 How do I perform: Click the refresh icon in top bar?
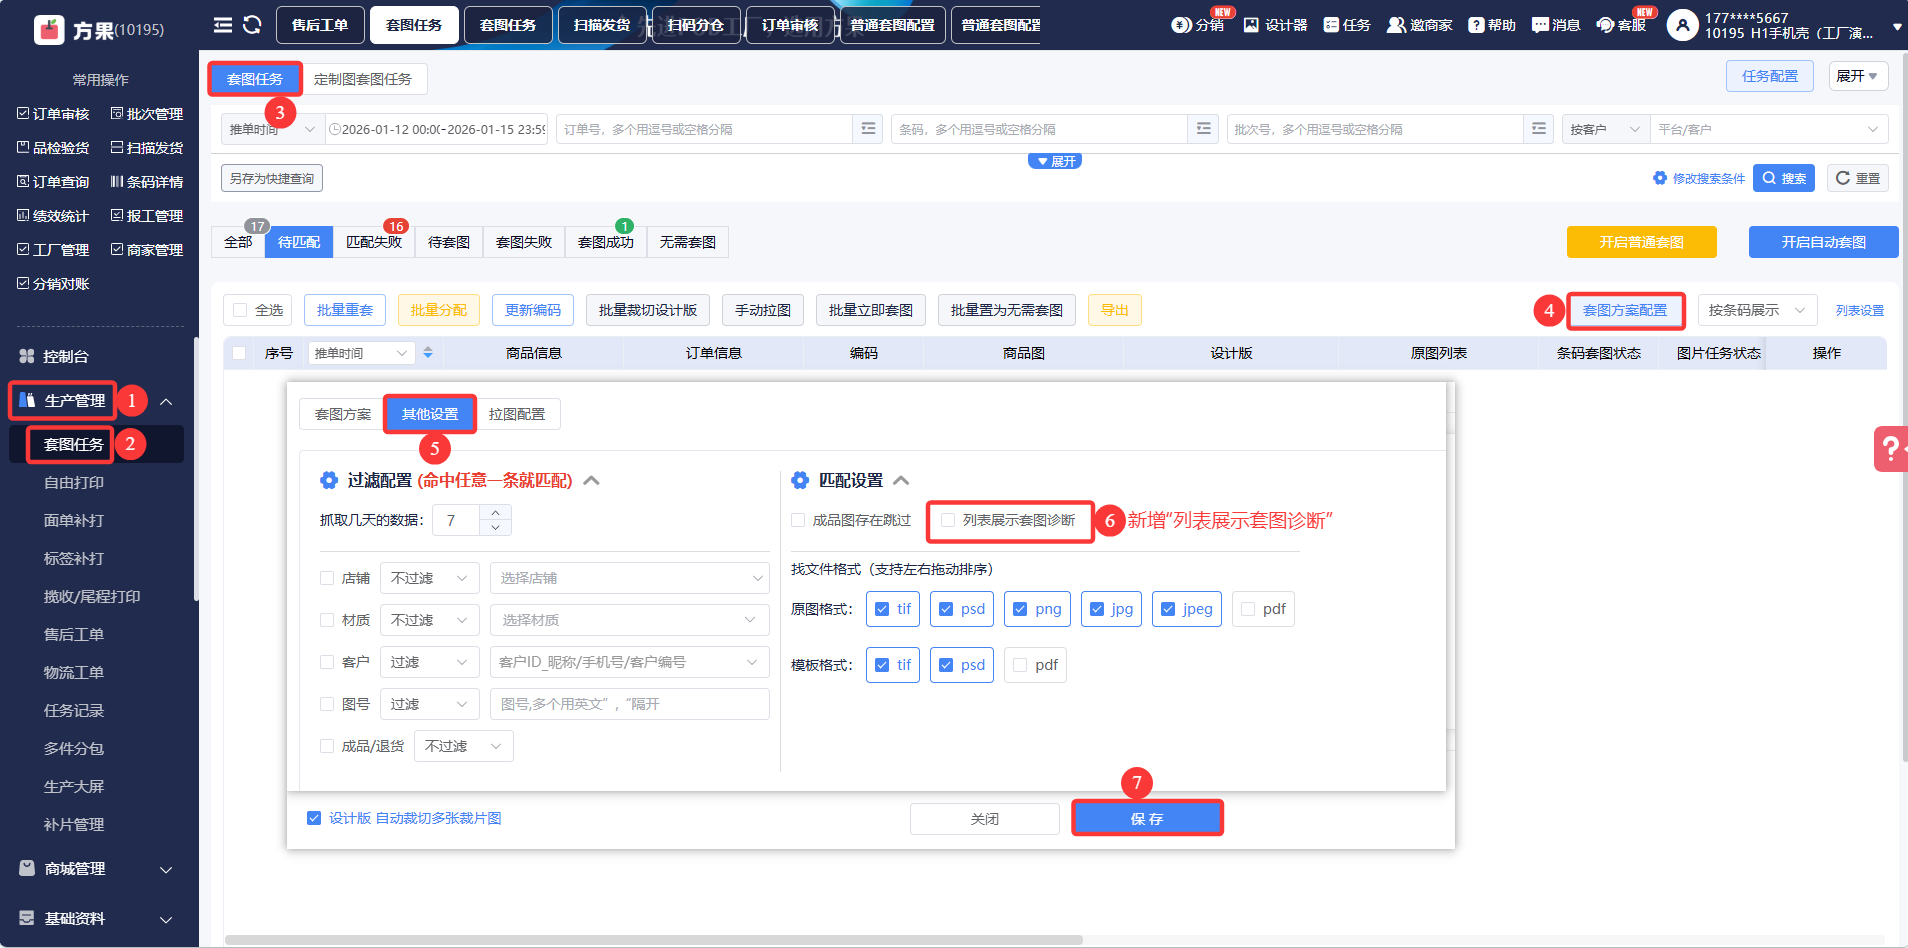(252, 25)
